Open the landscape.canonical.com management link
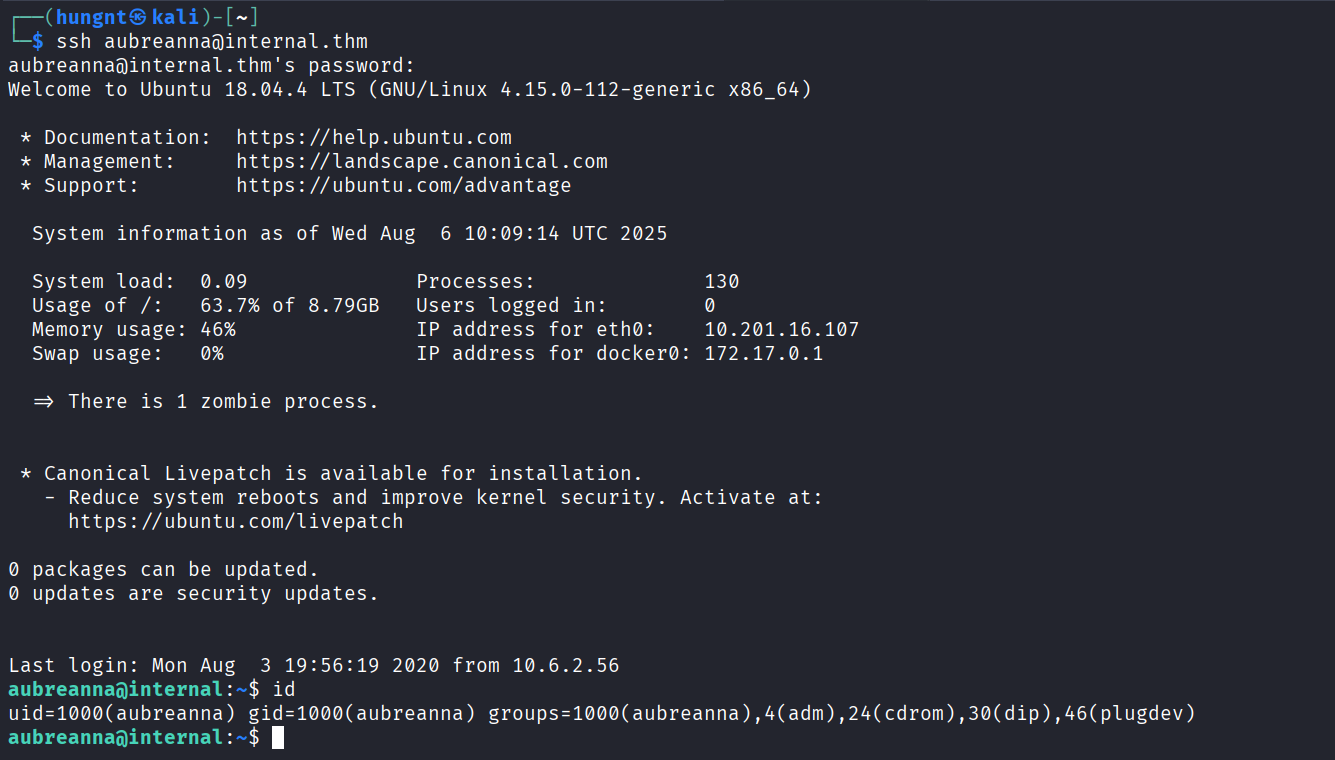The image size is (1335, 760). pyautogui.click(x=421, y=162)
